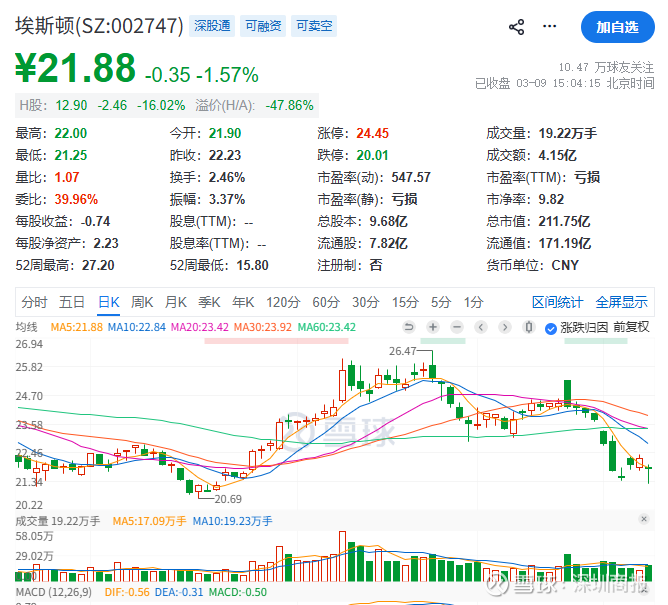The width and height of the screenshot is (668, 605).
Task: Click the pink attribution bar above chart
Action: [x=276, y=341]
